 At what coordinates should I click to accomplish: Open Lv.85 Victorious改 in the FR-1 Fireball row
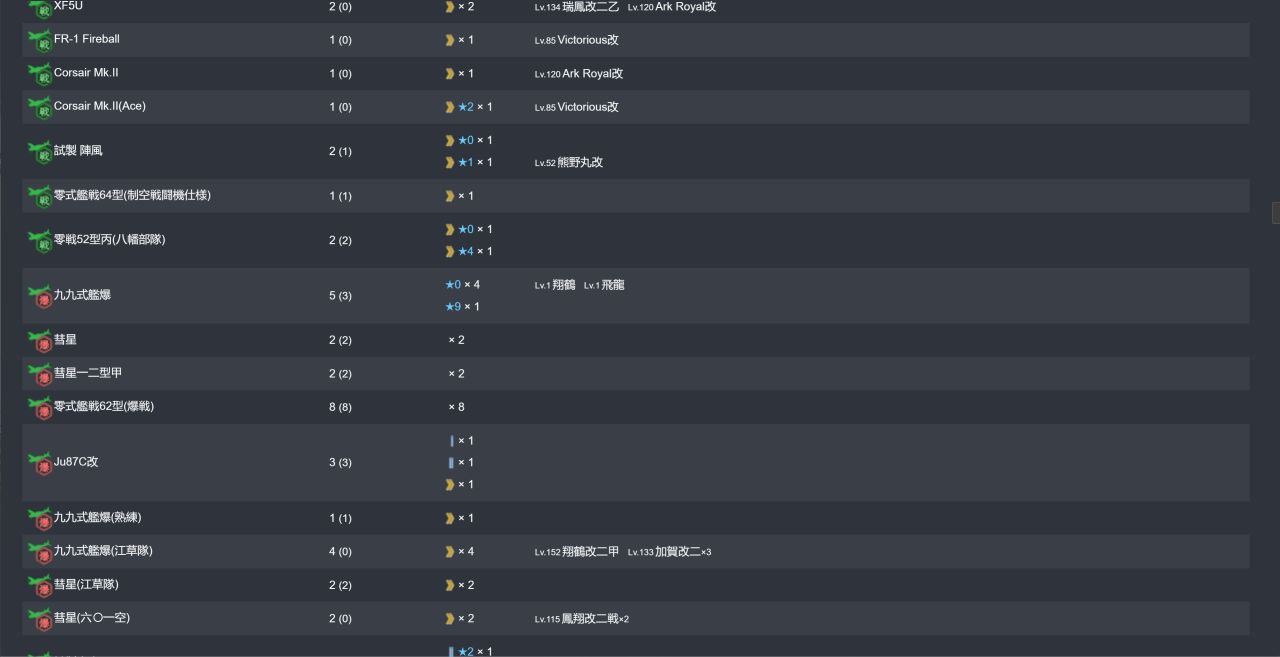[577, 40]
